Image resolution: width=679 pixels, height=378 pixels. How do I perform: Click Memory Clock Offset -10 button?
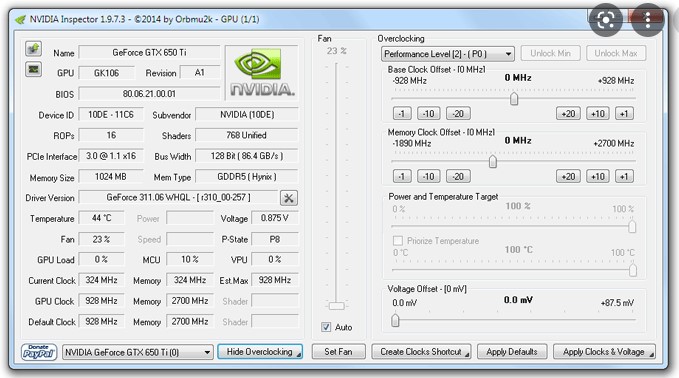tap(429, 176)
